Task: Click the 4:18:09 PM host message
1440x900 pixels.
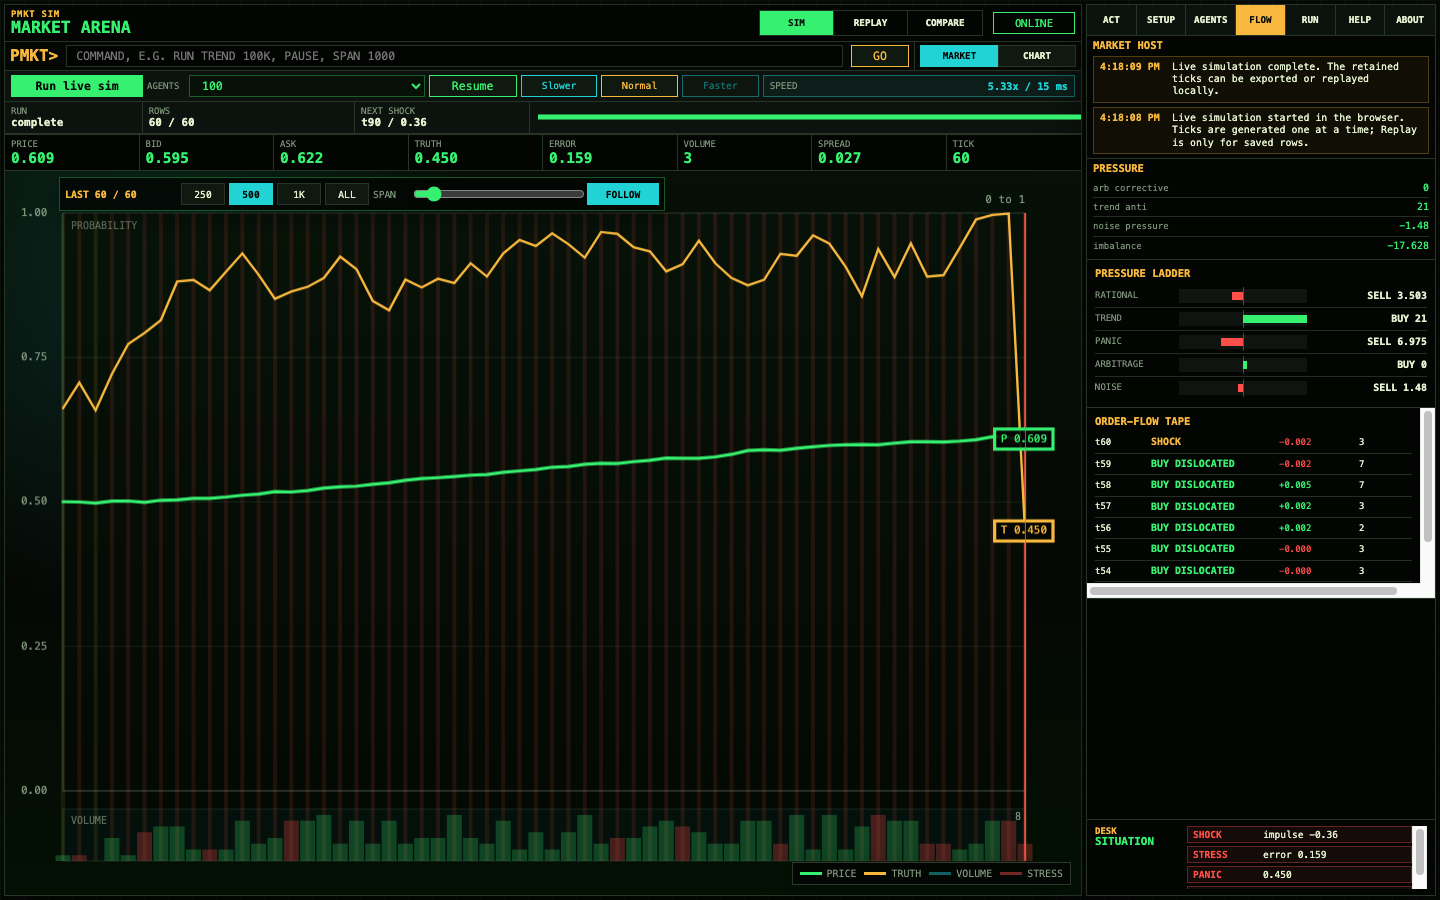Action: coord(1261,79)
